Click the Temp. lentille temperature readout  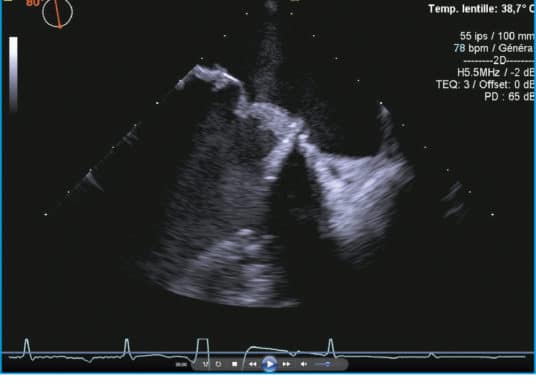(481, 9)
